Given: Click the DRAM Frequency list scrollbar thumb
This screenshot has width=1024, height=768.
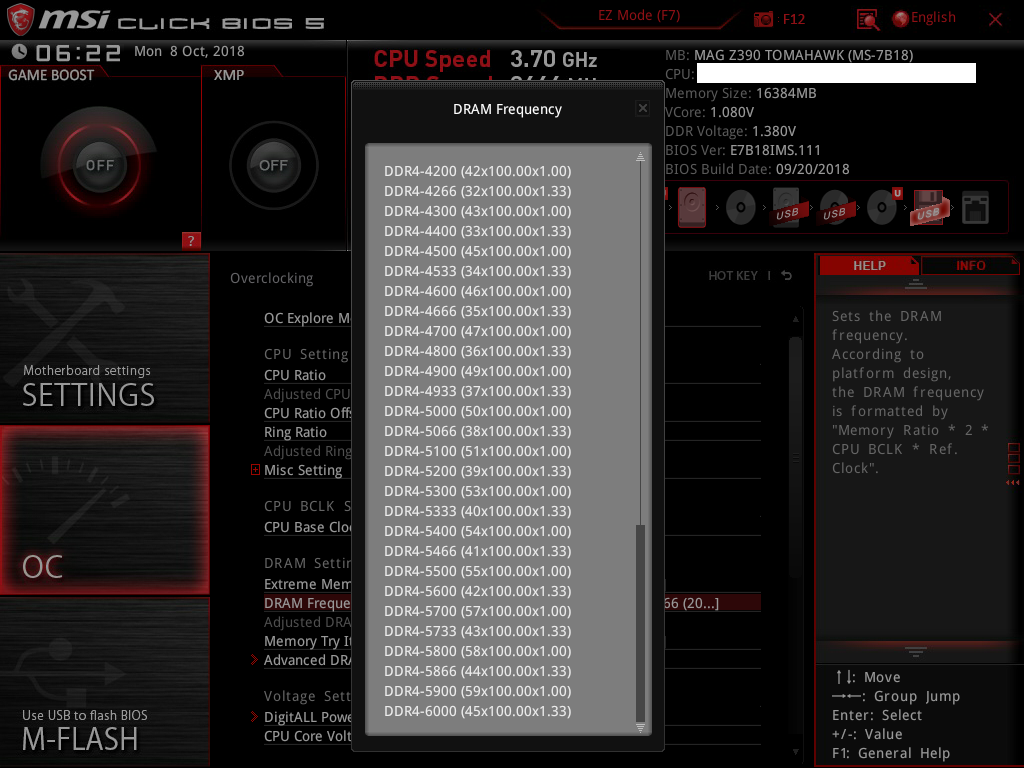Looking at the screenshot, I should click(x=640, y=622).
